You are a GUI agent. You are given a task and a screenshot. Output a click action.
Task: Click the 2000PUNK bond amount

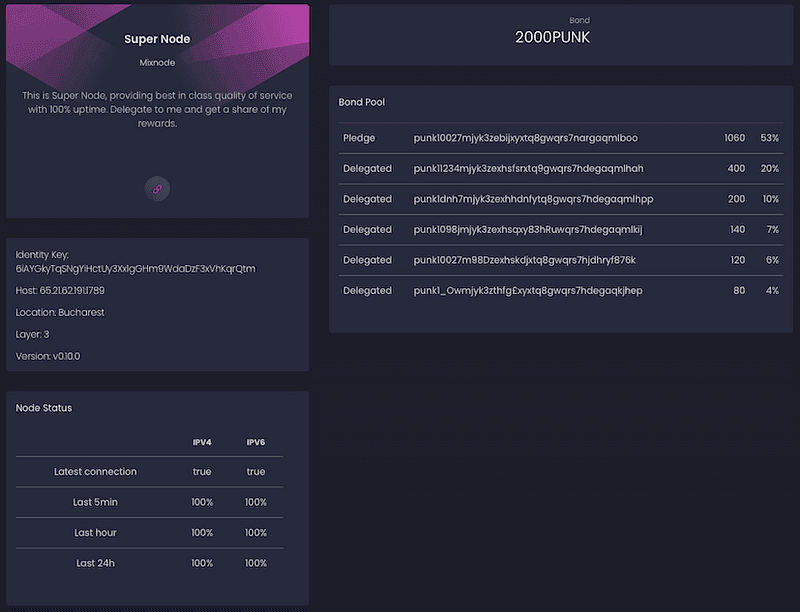point(559,37)
